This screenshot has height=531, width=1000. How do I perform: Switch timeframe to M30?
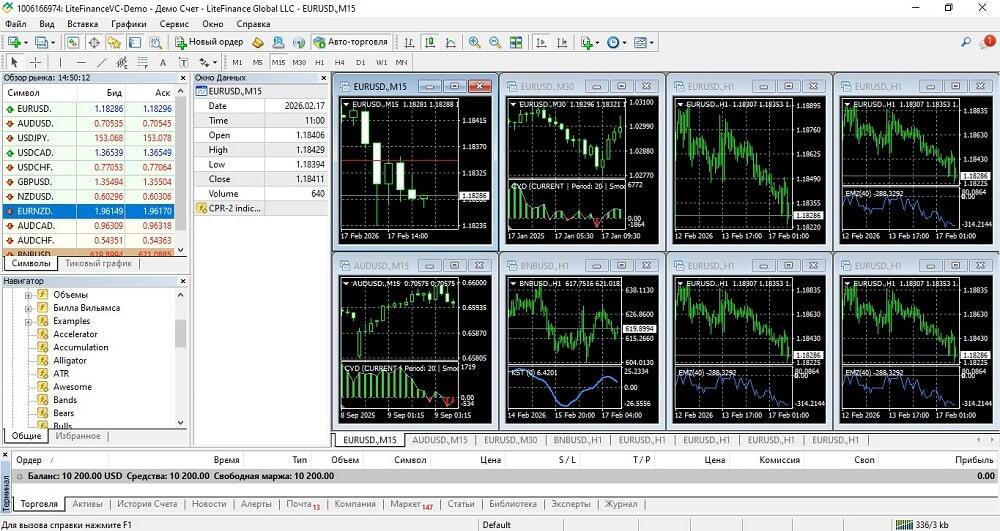click(299, 62)
